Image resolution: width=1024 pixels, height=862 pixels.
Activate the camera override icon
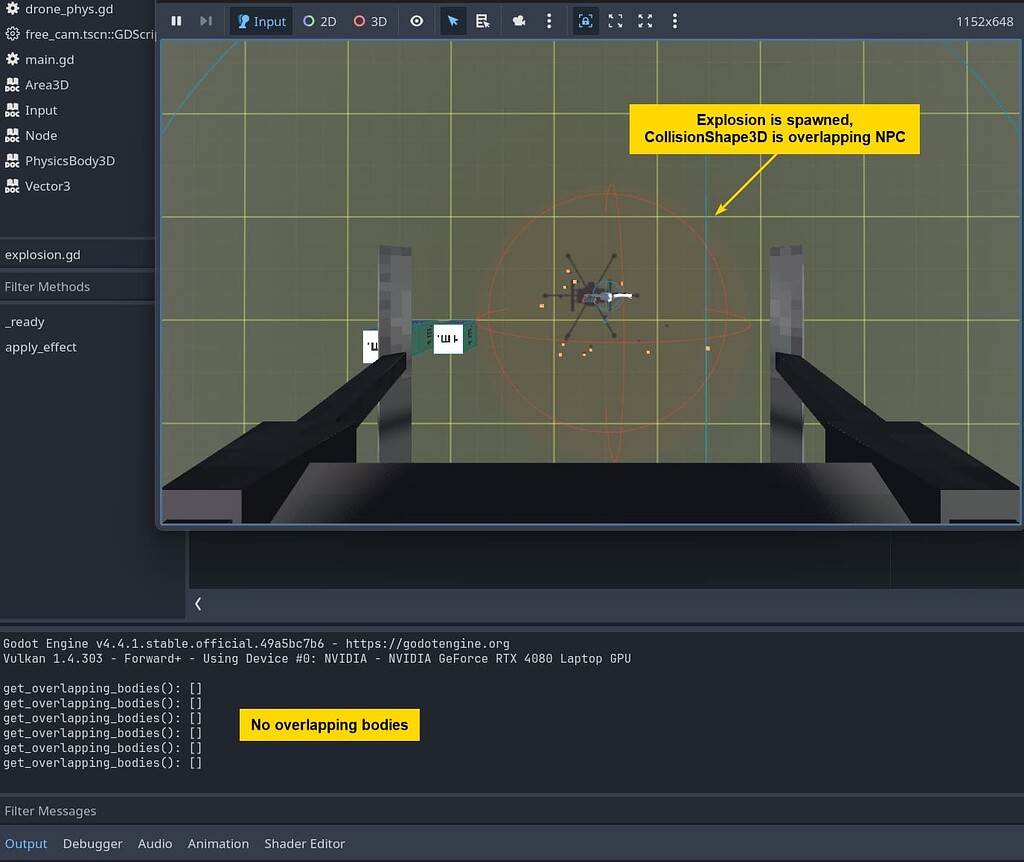point(519,21)
